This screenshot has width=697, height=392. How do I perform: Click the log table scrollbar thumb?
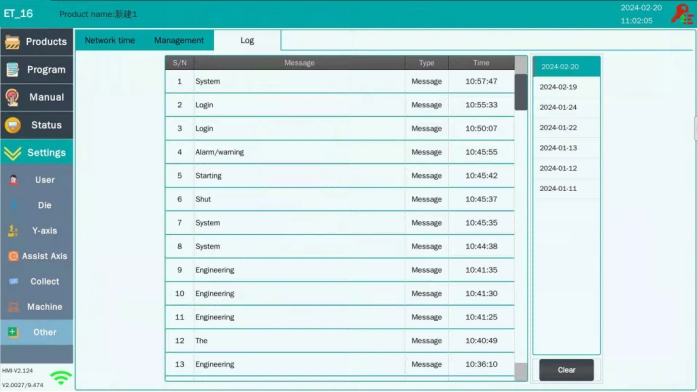(521, 92)
